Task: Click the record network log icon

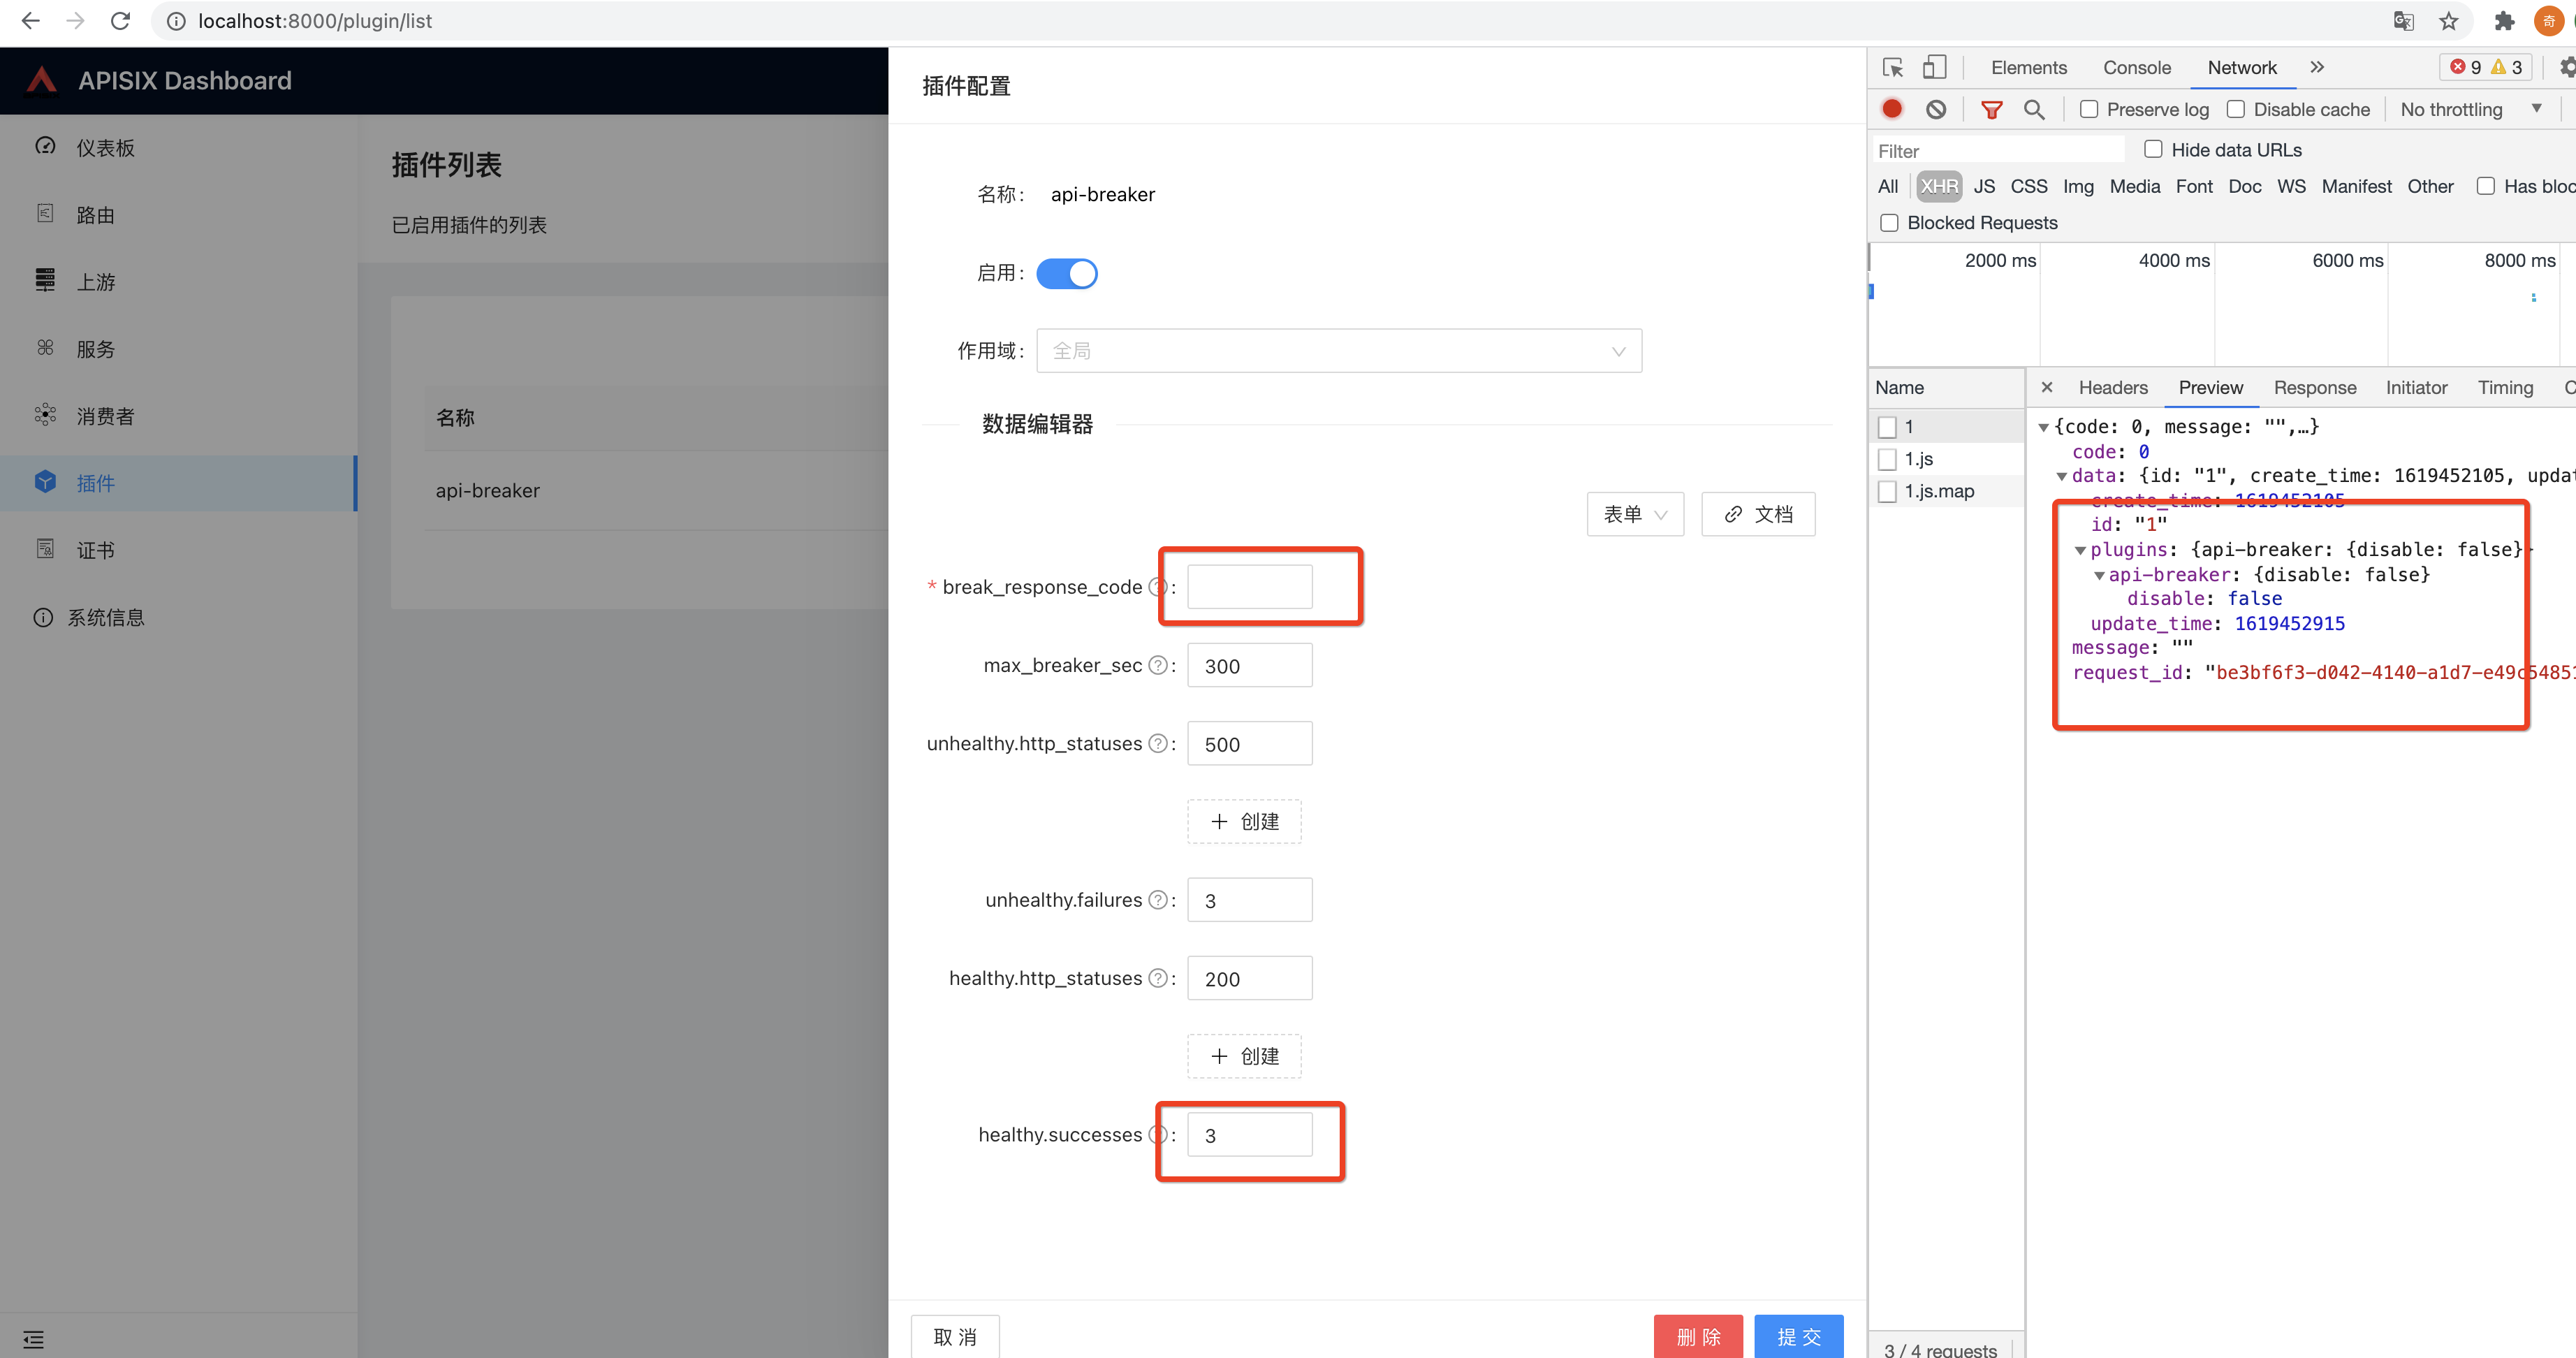Action: [x=1891, y=109]
